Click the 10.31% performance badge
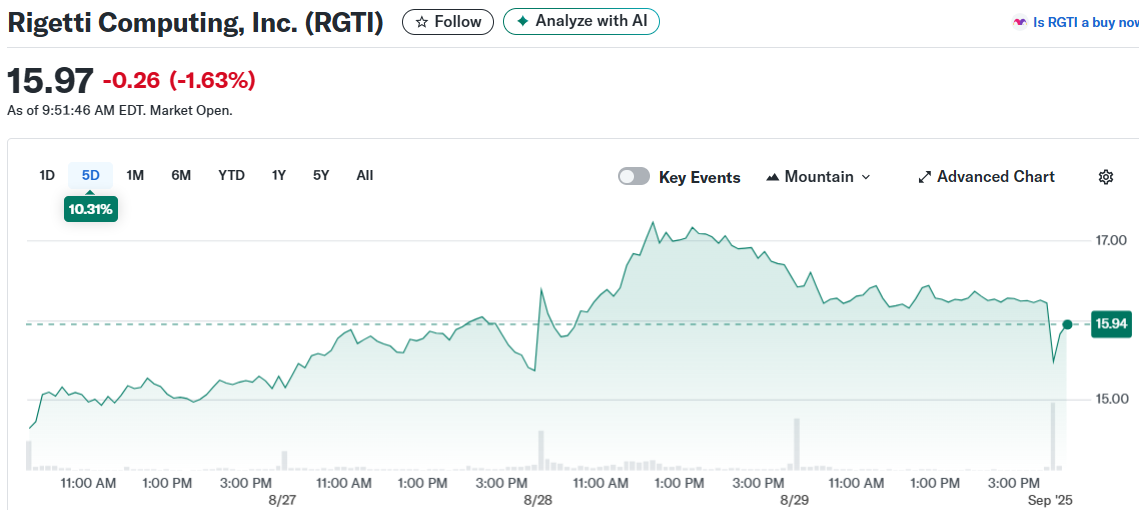 [x=91, y=209]
